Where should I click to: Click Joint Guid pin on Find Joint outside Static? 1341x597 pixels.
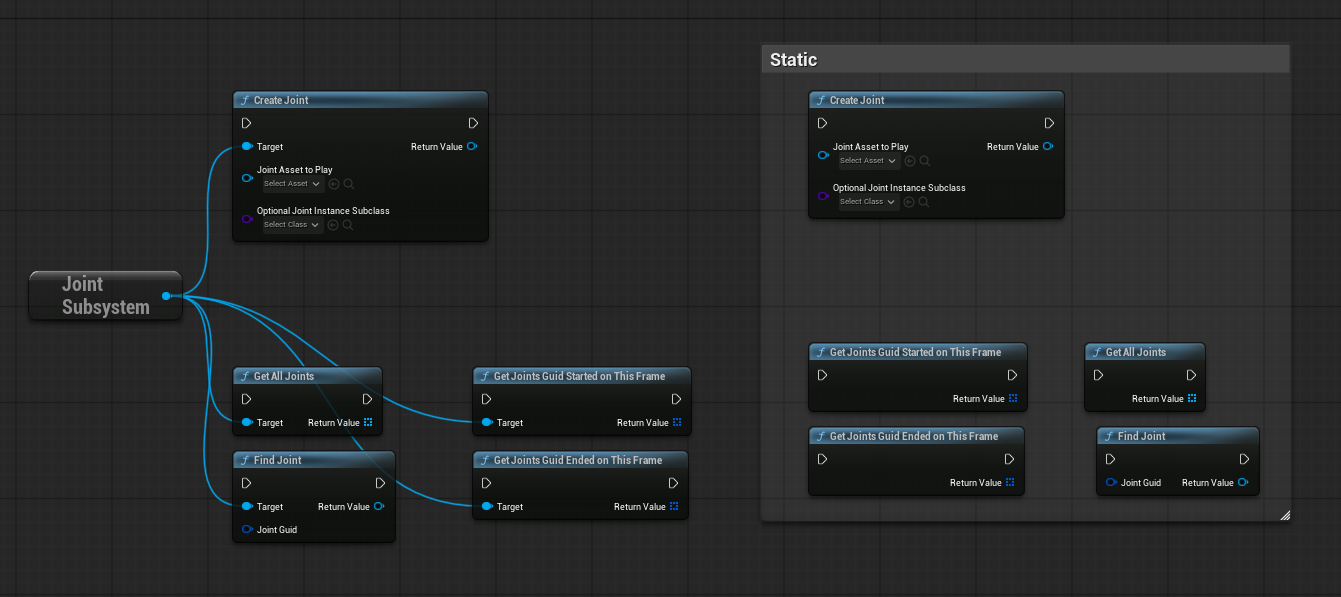coord(247,530)
